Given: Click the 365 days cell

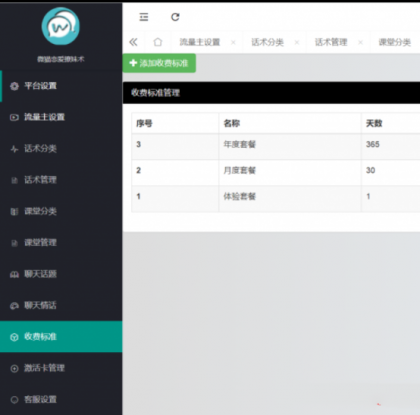Looking at the screenshot, I should click(373, 144).
